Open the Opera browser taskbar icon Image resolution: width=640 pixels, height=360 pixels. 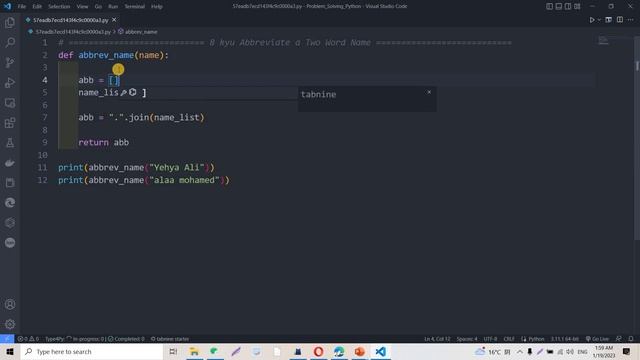318,351
